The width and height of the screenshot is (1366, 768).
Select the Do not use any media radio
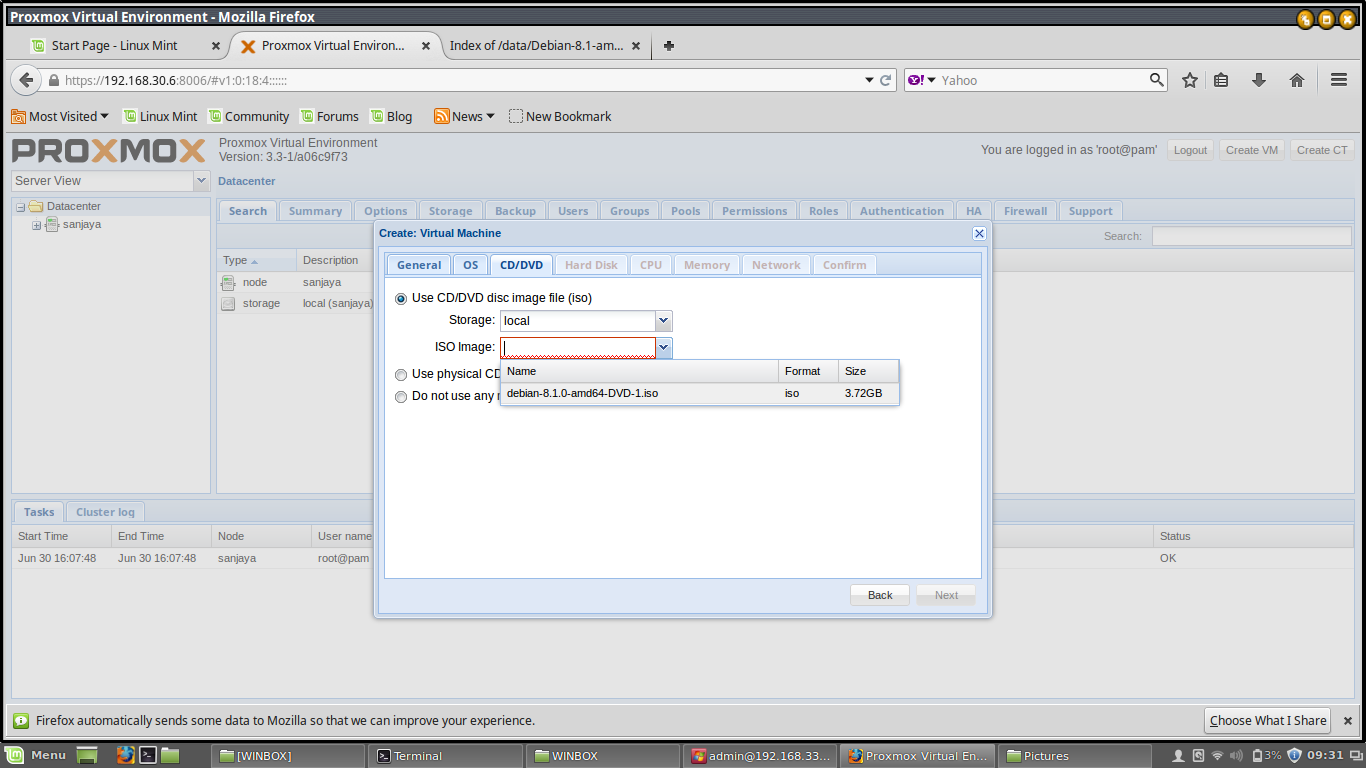402,396
